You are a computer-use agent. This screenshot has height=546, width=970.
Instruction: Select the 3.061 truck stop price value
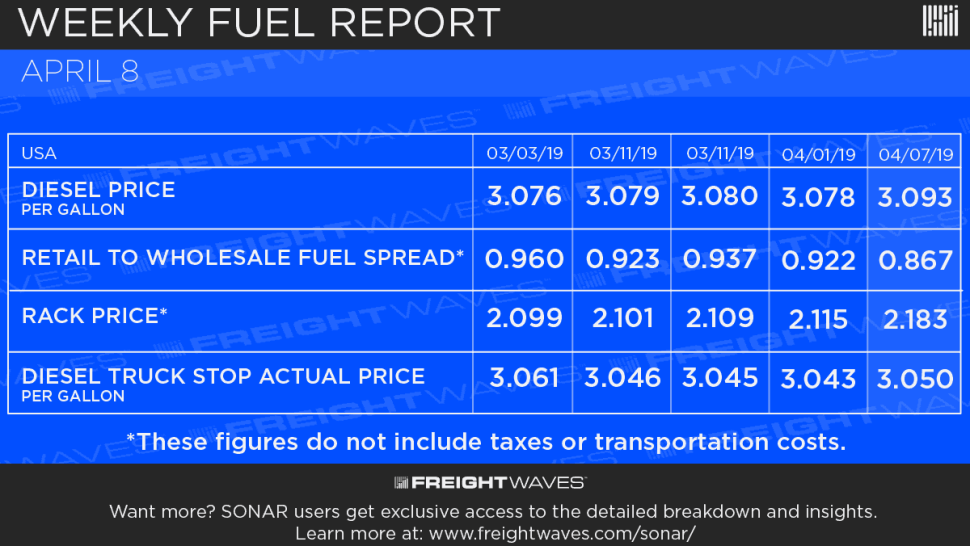pos(524,377)
